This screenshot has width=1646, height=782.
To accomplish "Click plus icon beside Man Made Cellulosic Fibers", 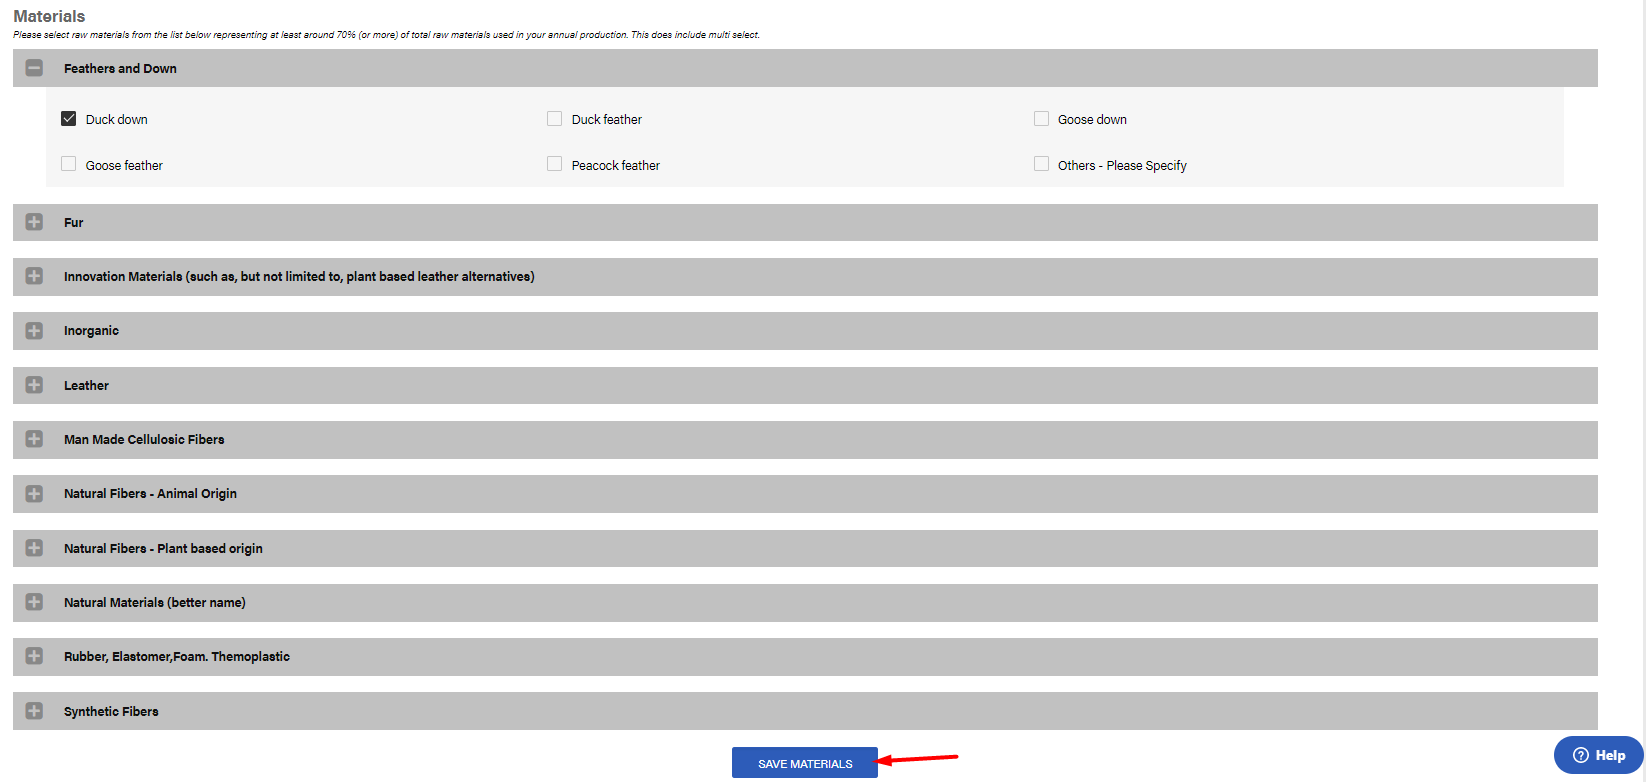I will click(x=34, y=439).
